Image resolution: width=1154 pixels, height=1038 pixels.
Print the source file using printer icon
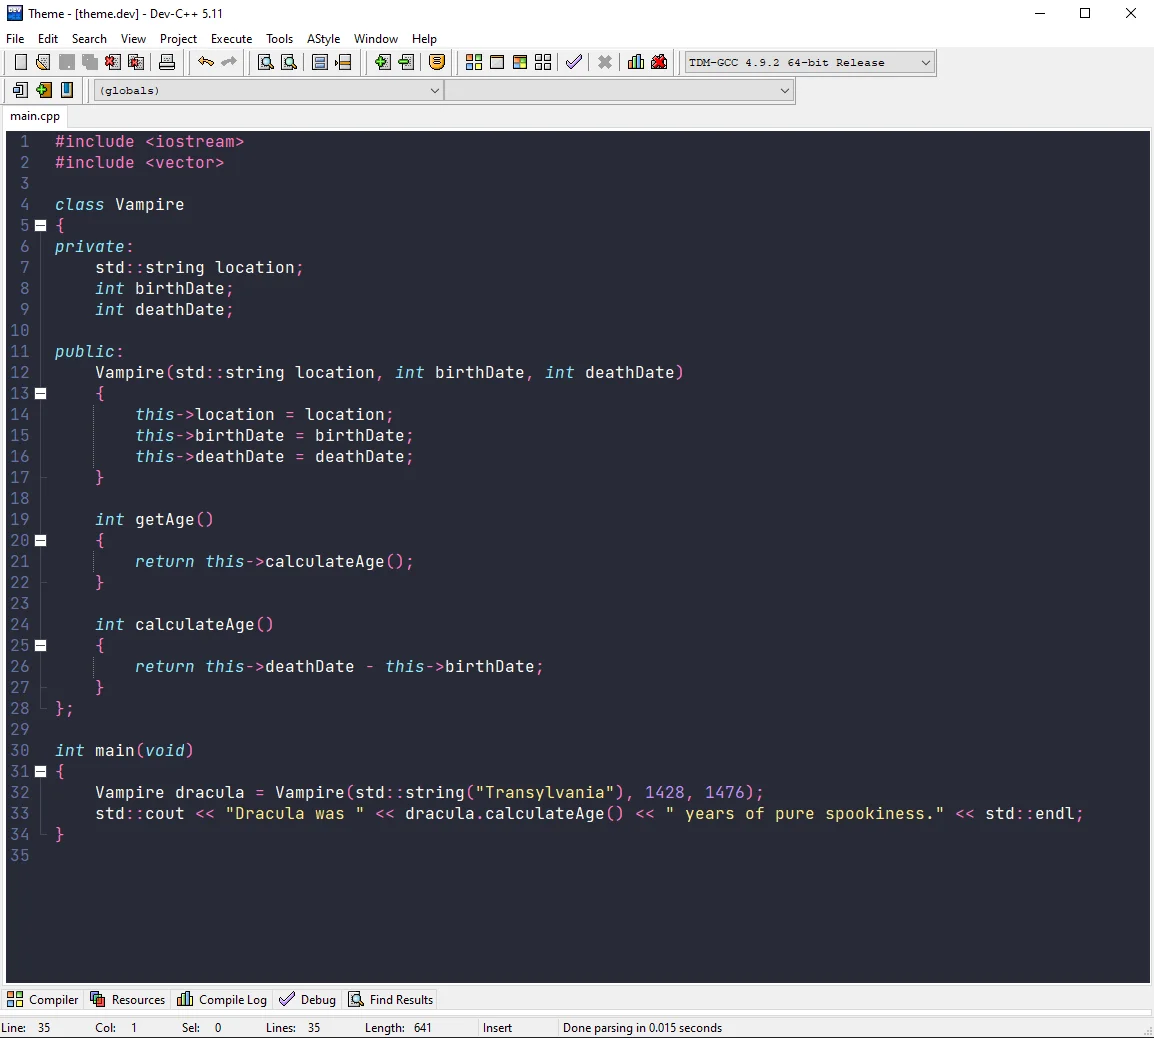pyautogui.click(x=168, y=62)
